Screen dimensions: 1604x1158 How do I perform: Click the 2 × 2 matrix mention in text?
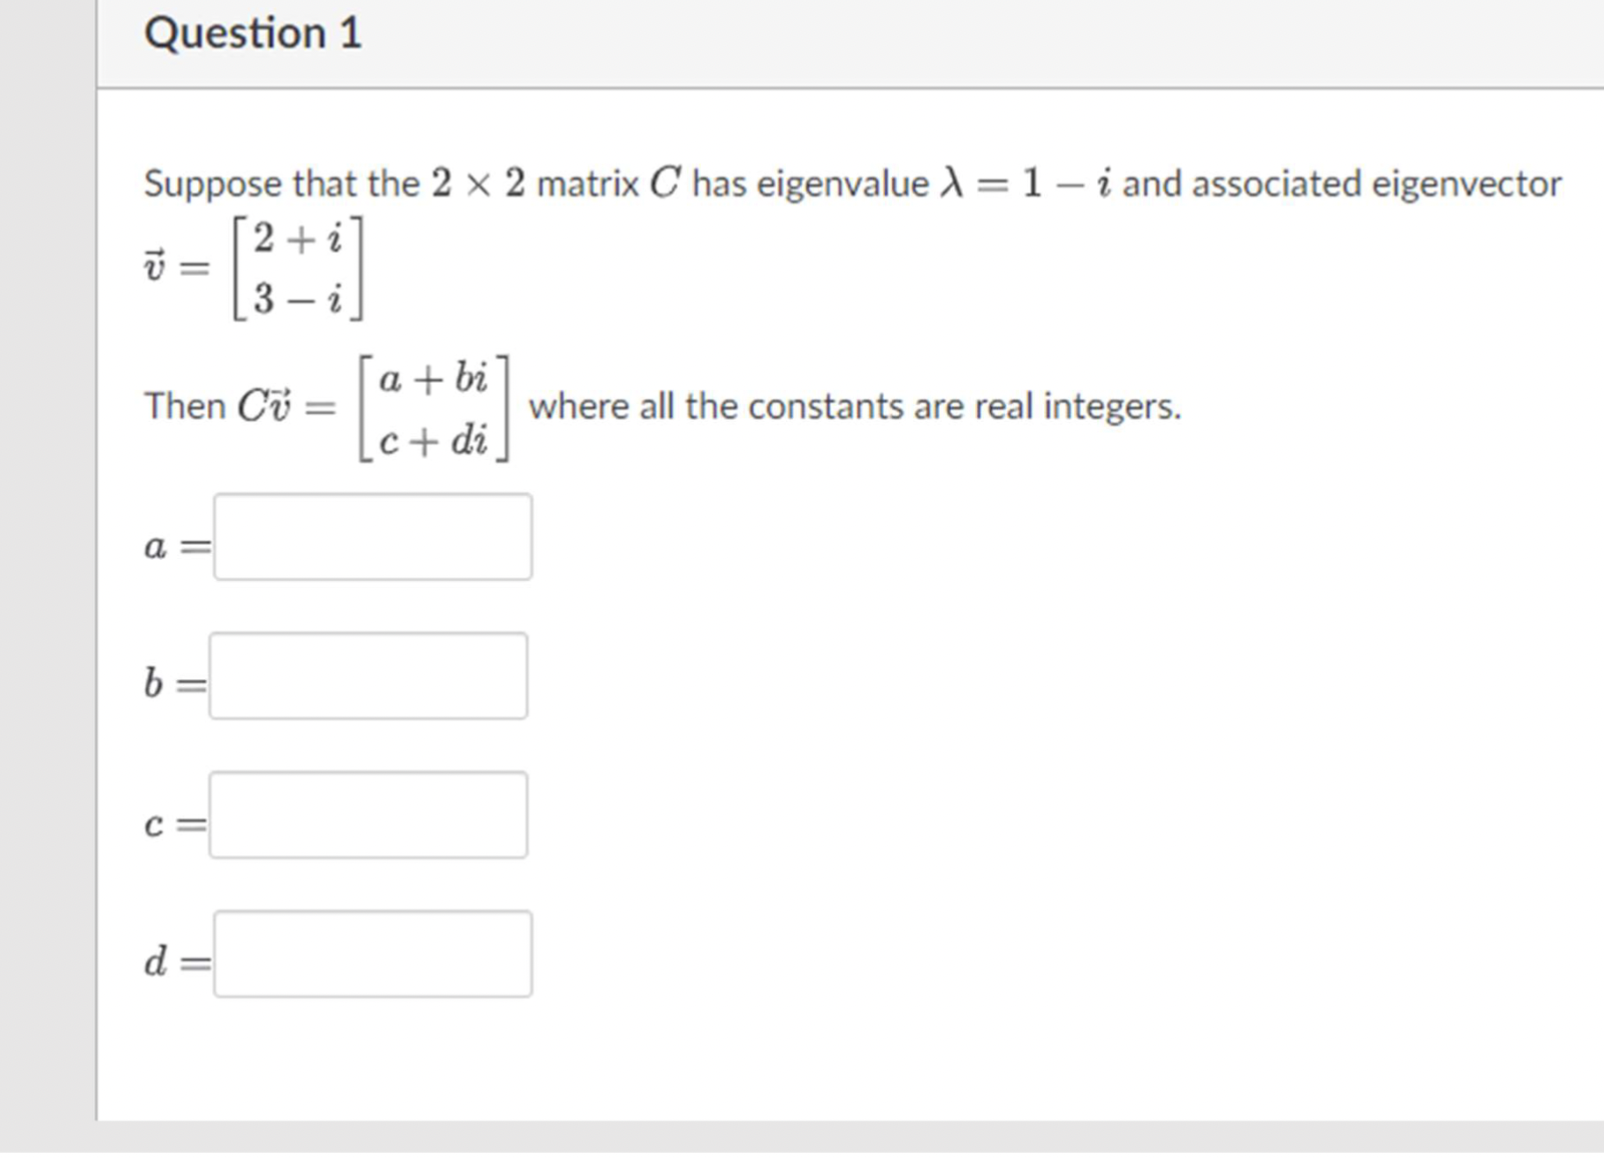pyautogui.click(x=477, y=182)
